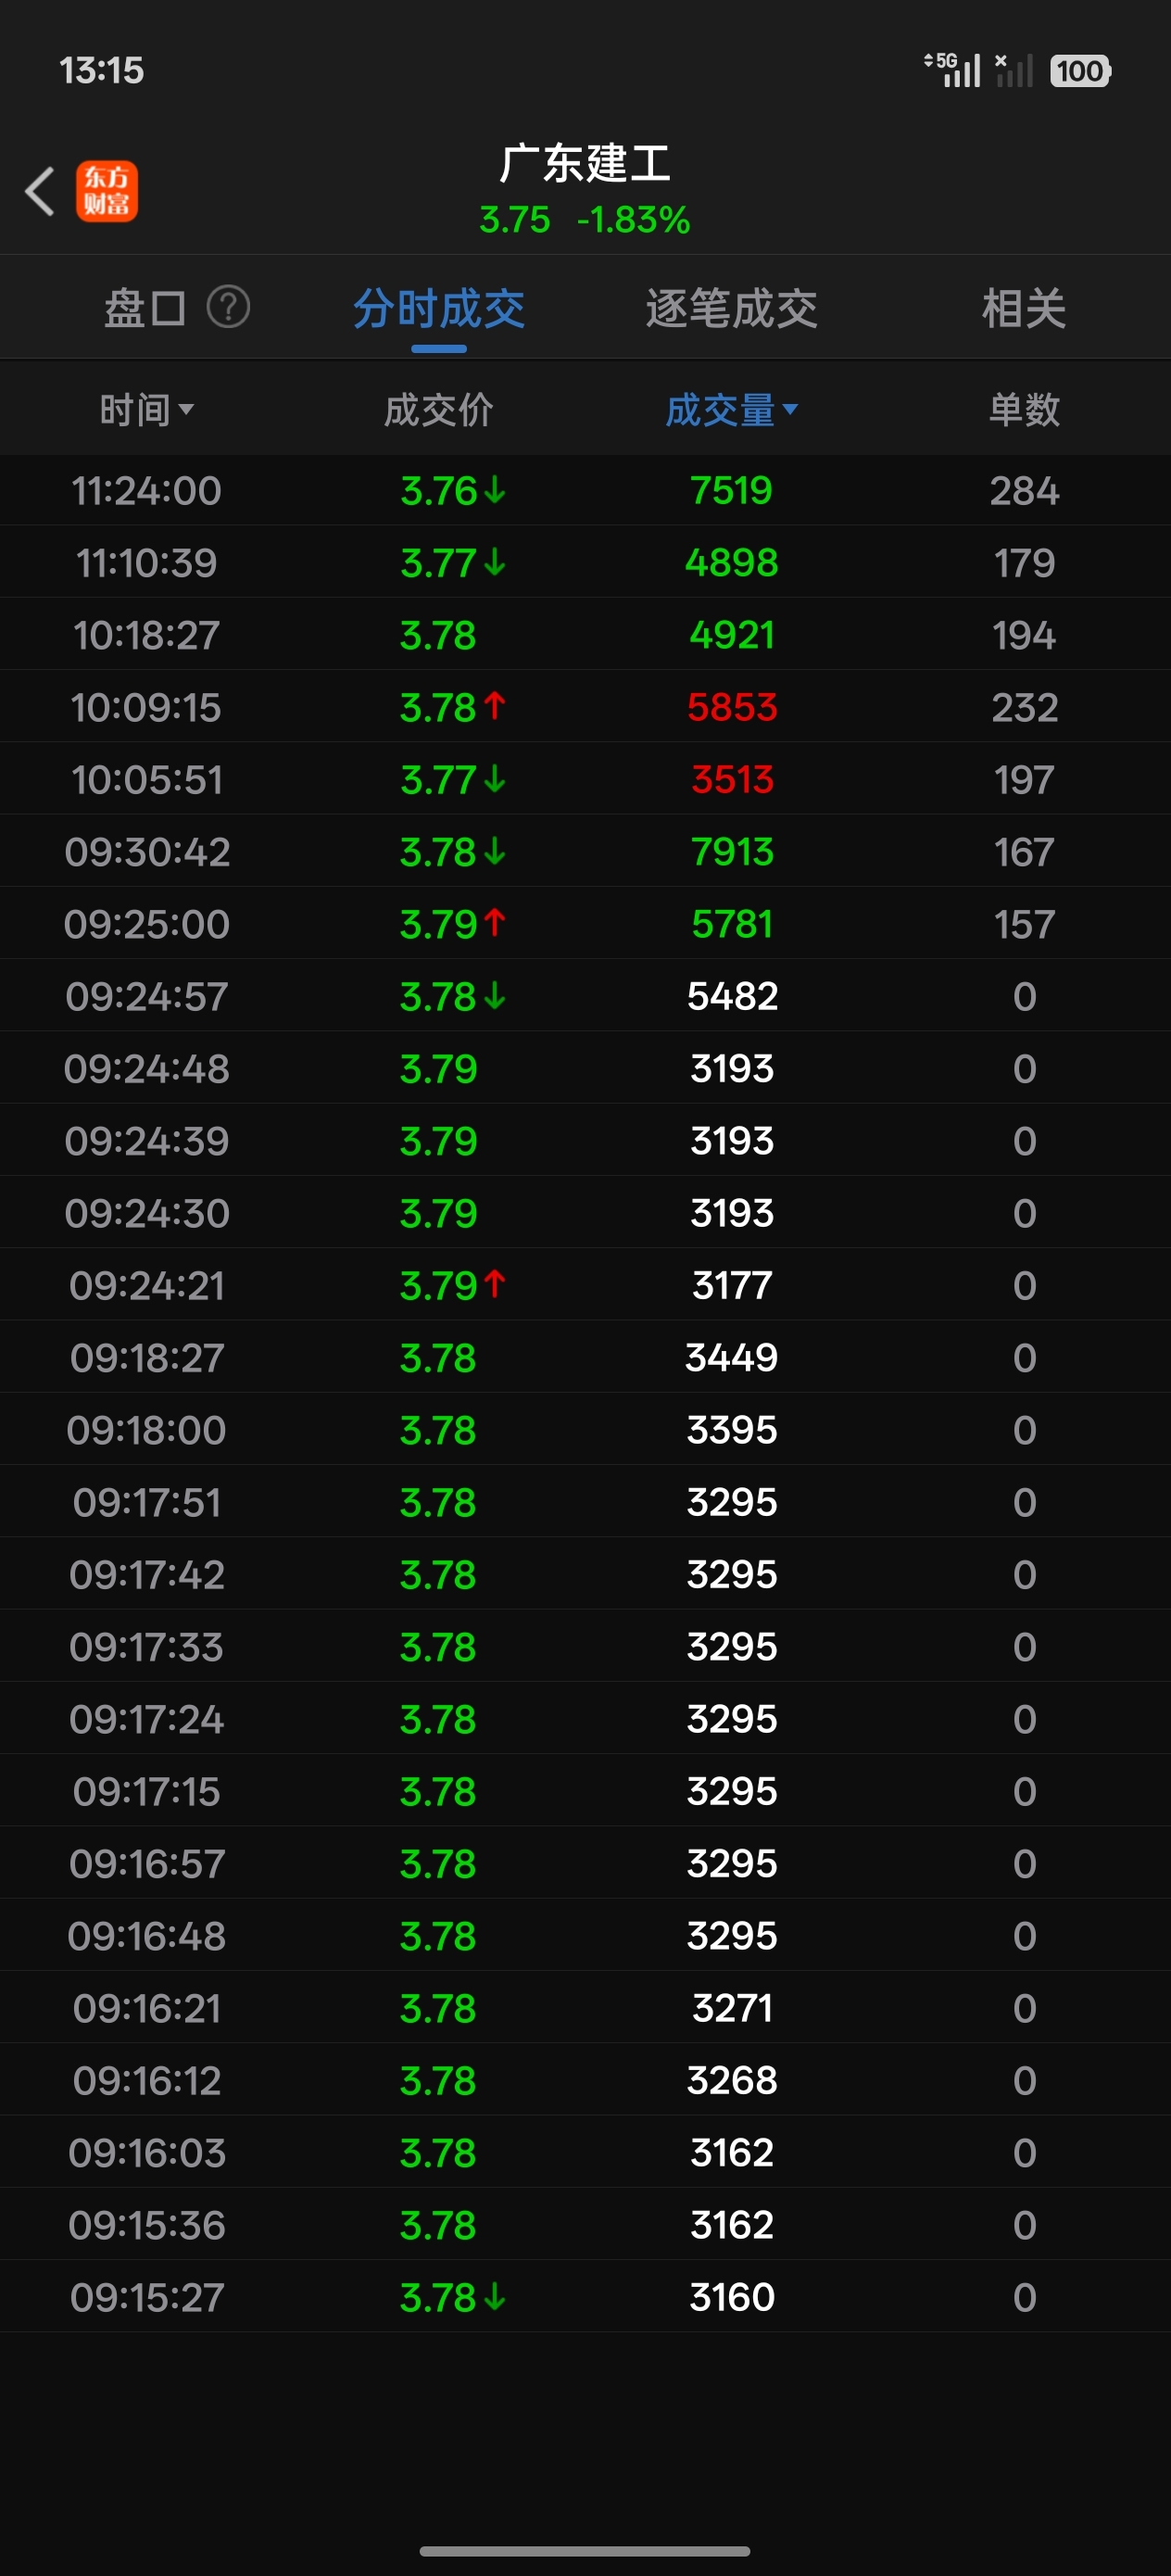1171x2576 pixels.
Task: Tap red volume value 5853
Action: pos(732,707)
